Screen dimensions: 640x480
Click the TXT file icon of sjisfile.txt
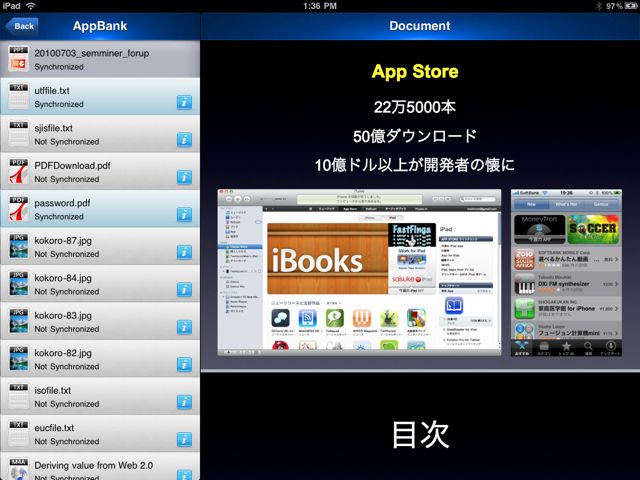19,134
